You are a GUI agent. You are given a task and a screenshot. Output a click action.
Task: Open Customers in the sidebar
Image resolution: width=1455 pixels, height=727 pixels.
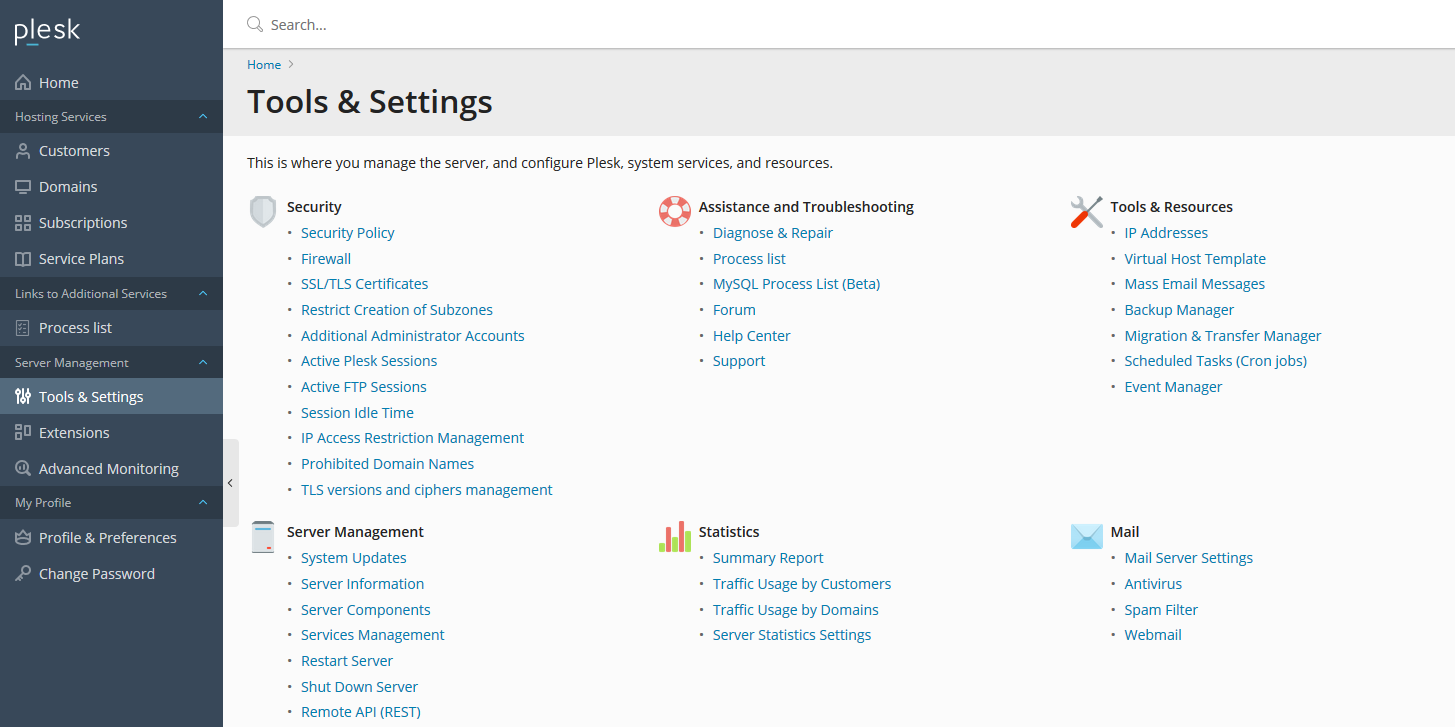111,151
